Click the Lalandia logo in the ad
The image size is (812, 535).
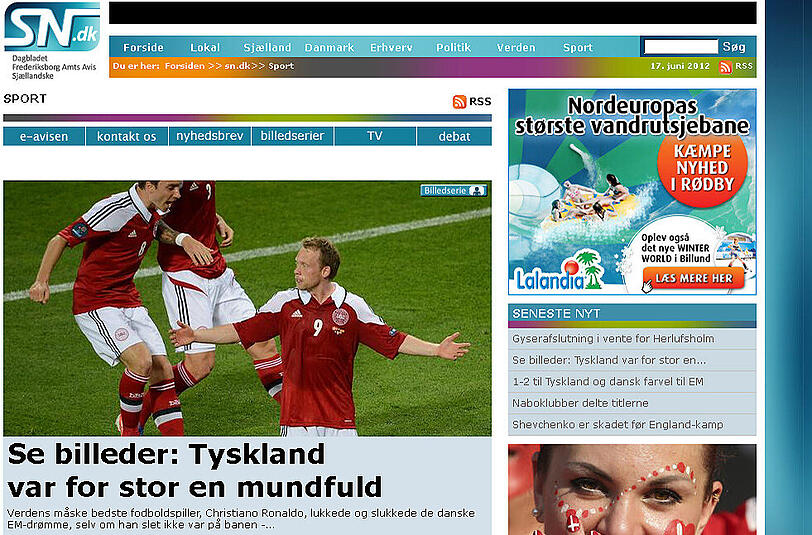[559, 272]
